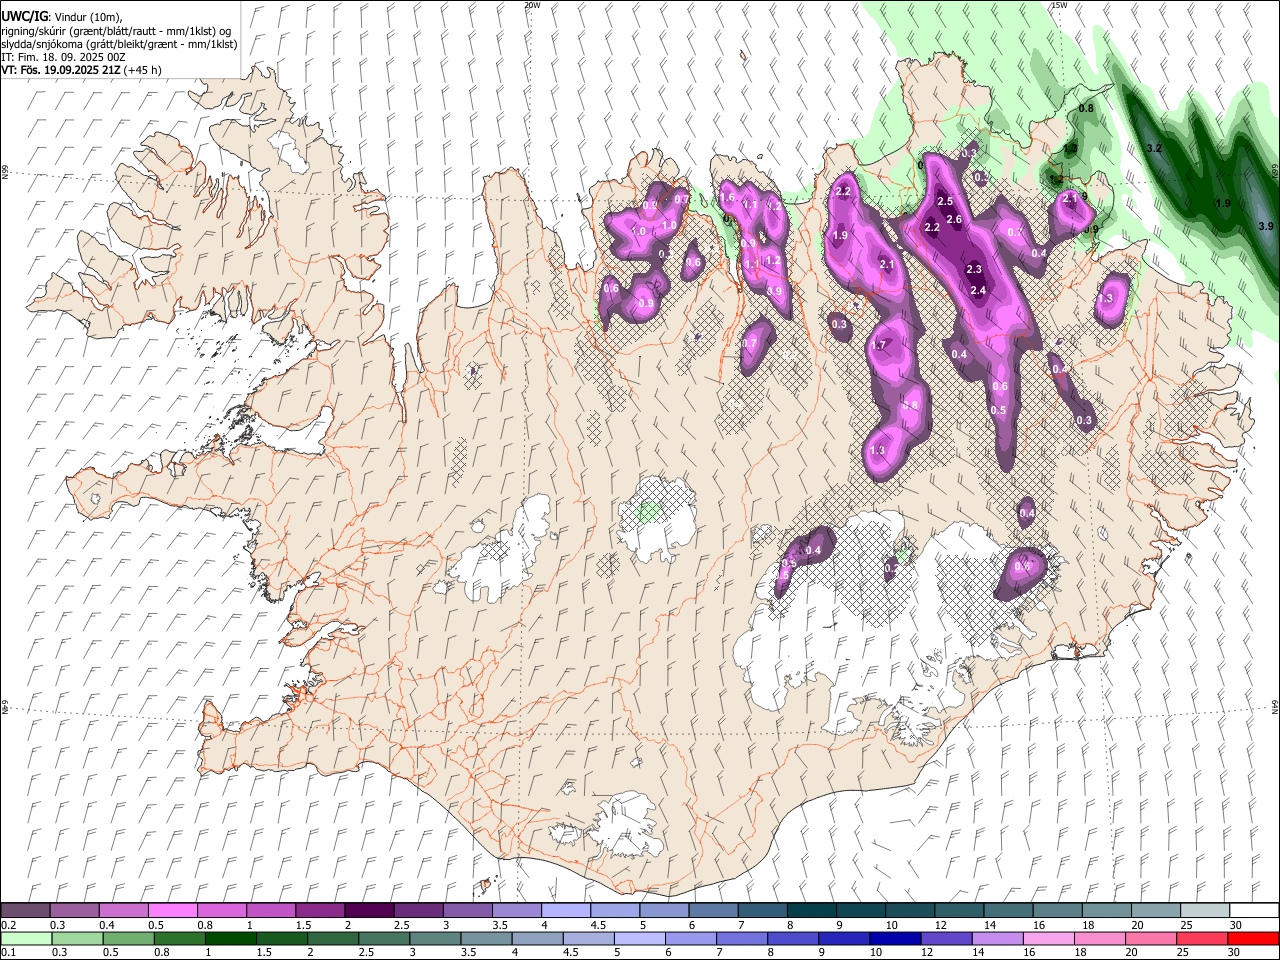This screenshot has height=960, width=1280.
Task: Pick the violet 12 rain legend swatch
Action: (946, 939)
